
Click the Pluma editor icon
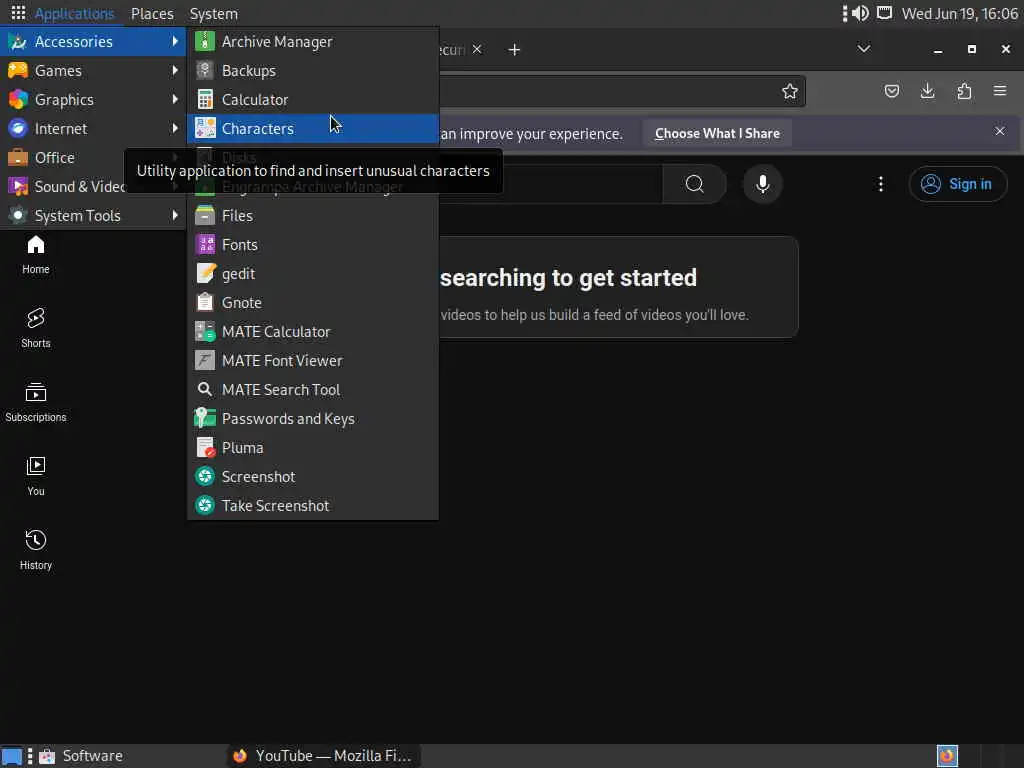click(205, 448)
